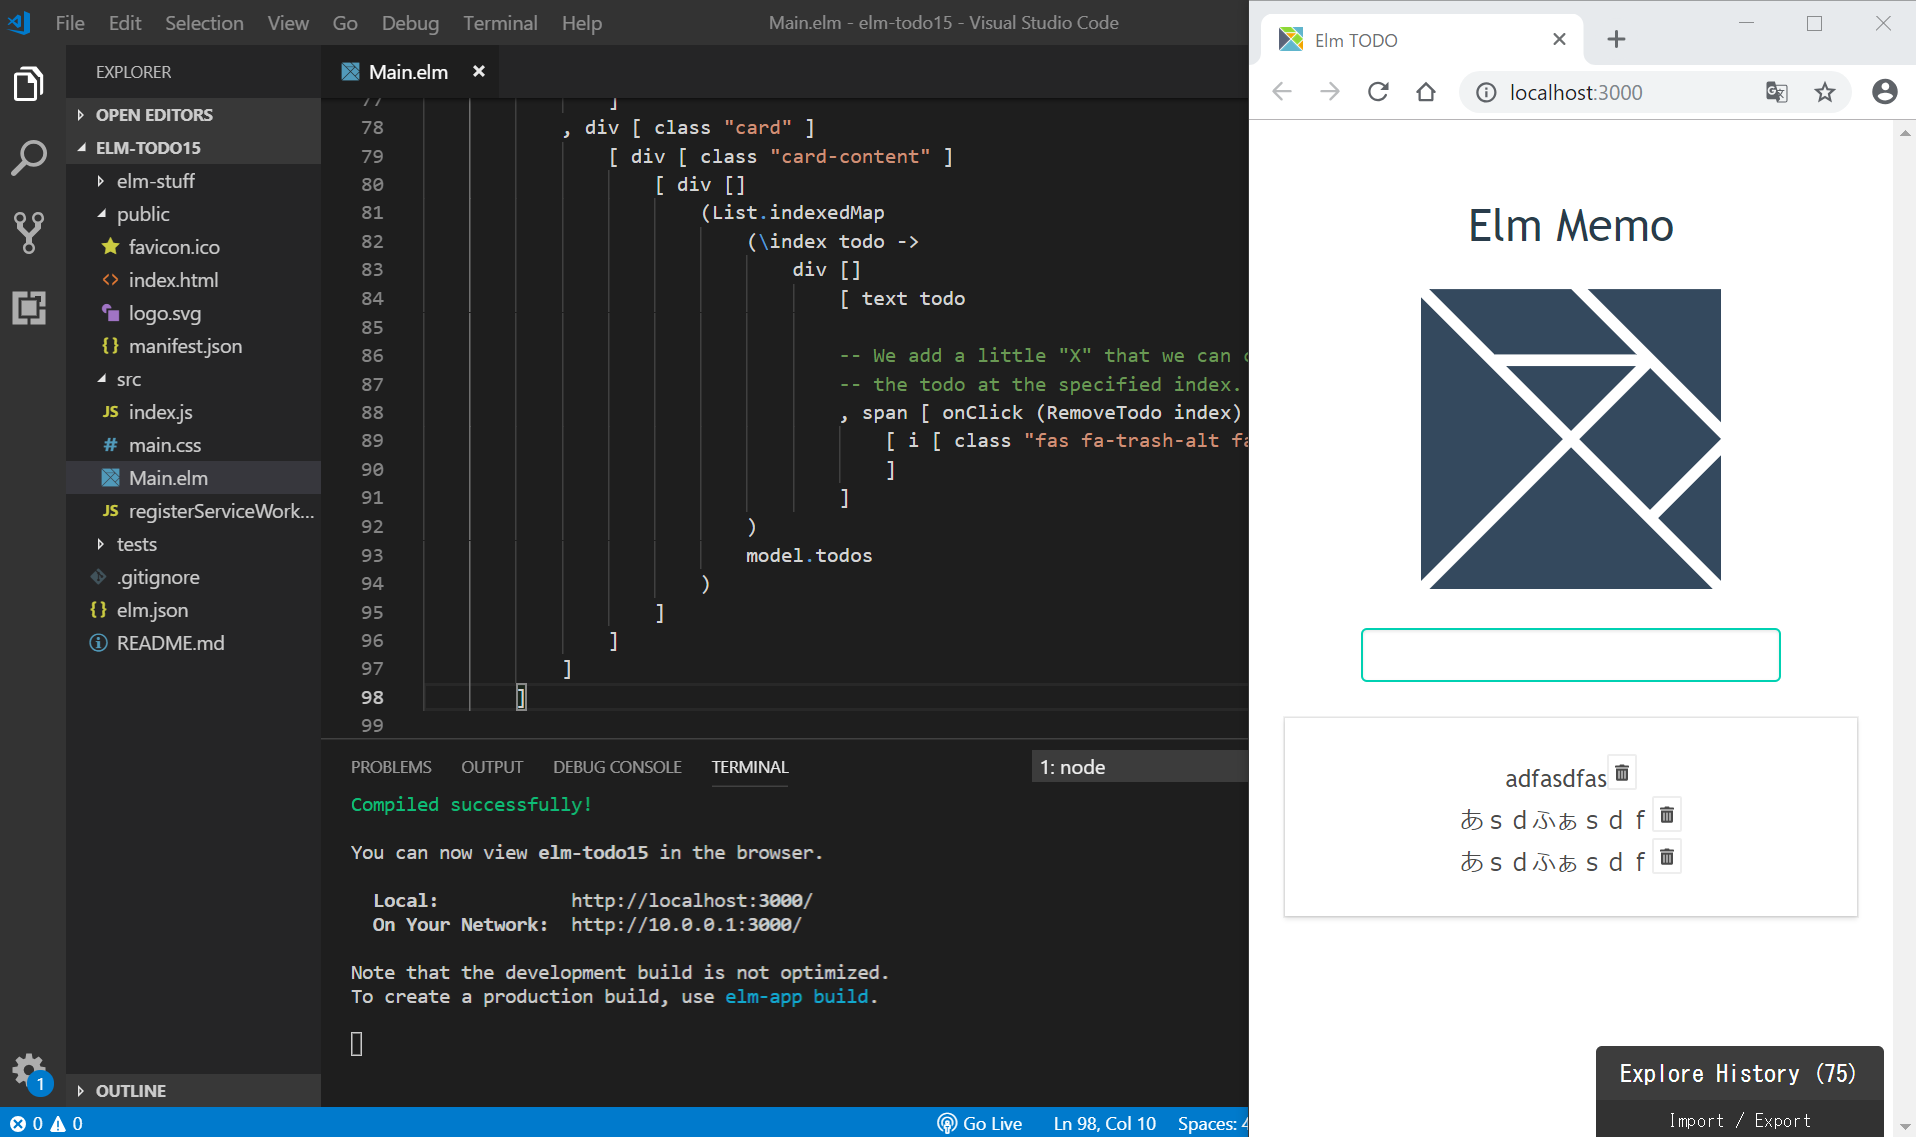Open the Edit menu
Viewport: 1916px width, 1137px height.
(125, 22)
